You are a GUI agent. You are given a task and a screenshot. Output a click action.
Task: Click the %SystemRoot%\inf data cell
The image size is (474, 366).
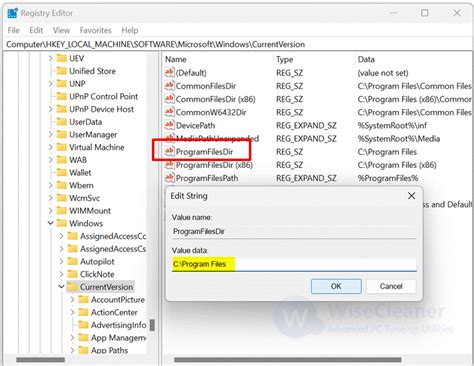(x=392, y=125)
